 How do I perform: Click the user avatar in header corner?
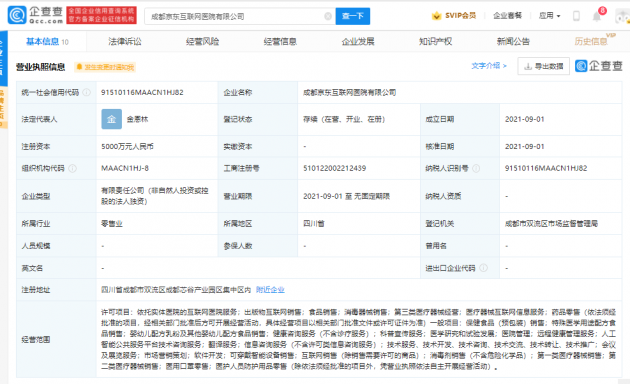tap(622, 17)
